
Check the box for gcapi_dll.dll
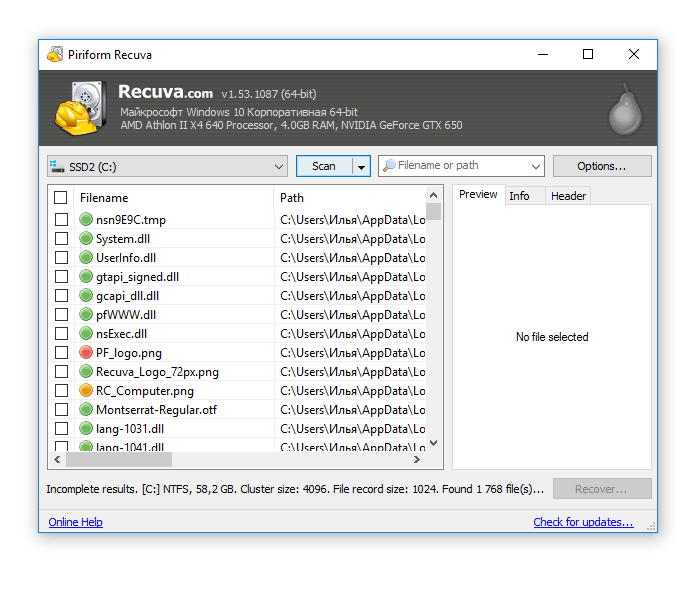pos(61,295)
